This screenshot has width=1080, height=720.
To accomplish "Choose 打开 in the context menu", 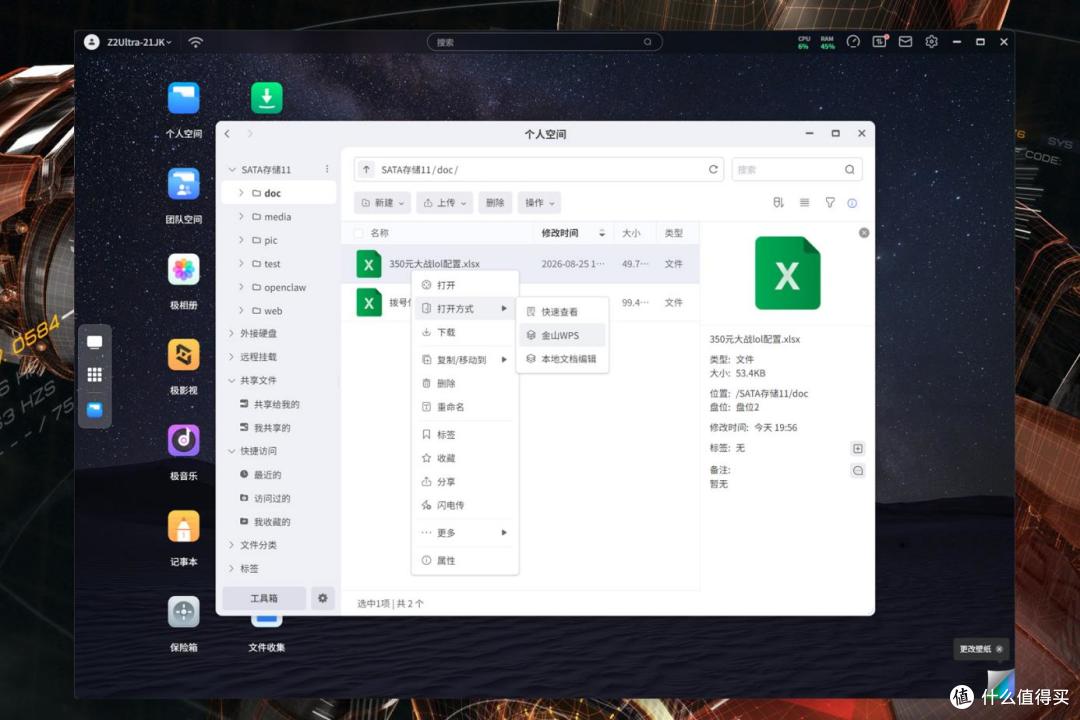I will [x=465, y=285].
